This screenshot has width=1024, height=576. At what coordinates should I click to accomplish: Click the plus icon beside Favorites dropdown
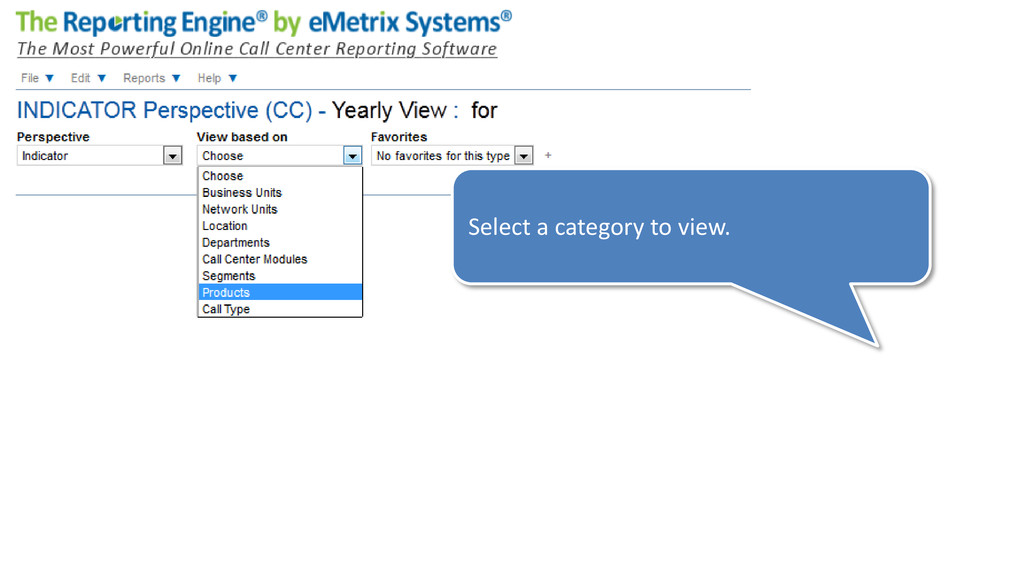pyautogui.click(x=548, y=155)
